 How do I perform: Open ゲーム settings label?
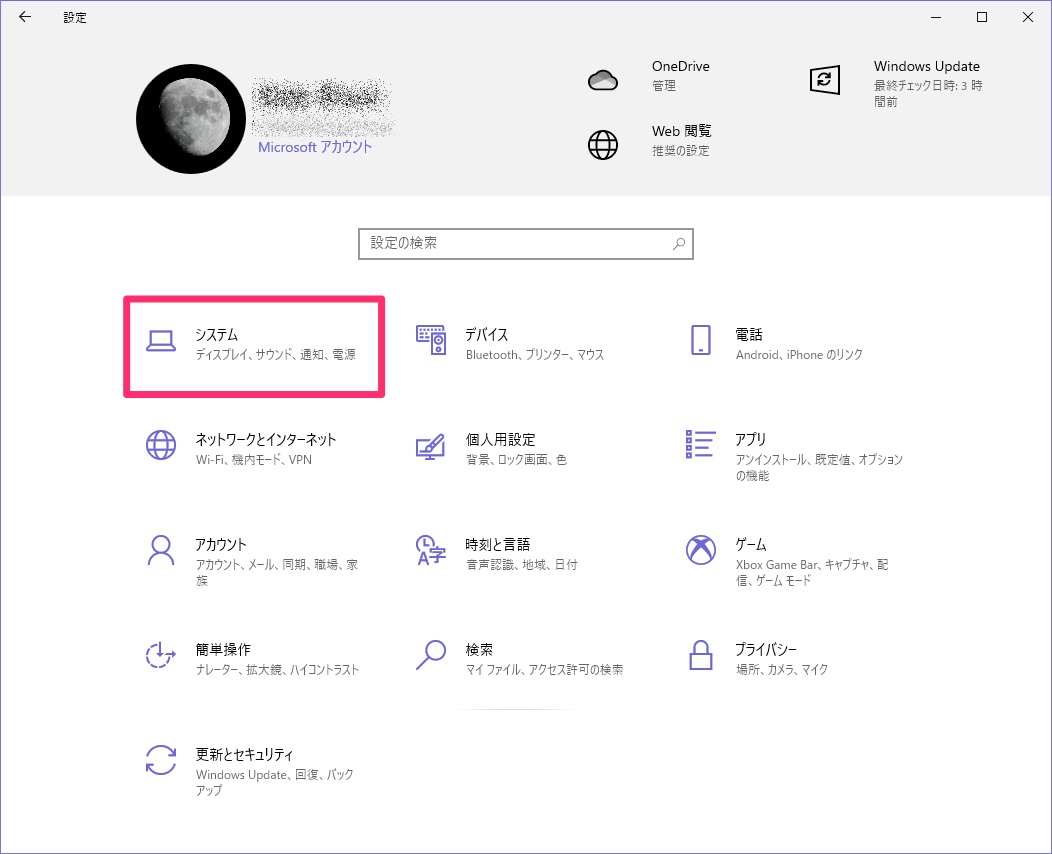[x=751, y=544]
